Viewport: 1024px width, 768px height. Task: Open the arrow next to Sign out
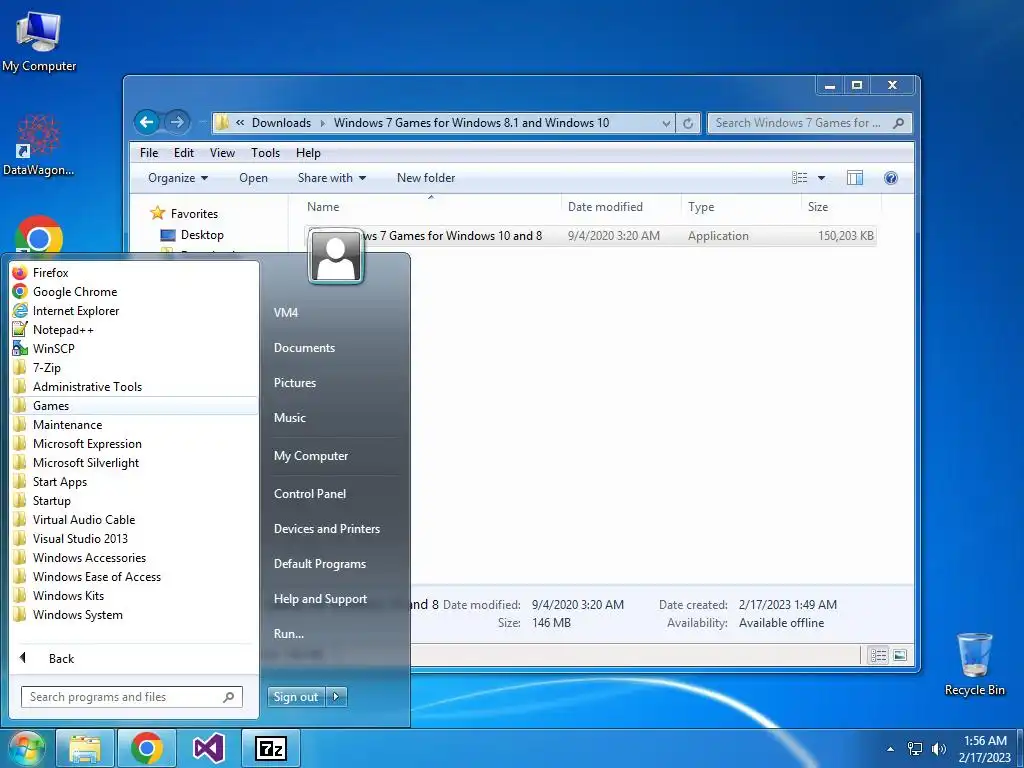tap(336, 697)
